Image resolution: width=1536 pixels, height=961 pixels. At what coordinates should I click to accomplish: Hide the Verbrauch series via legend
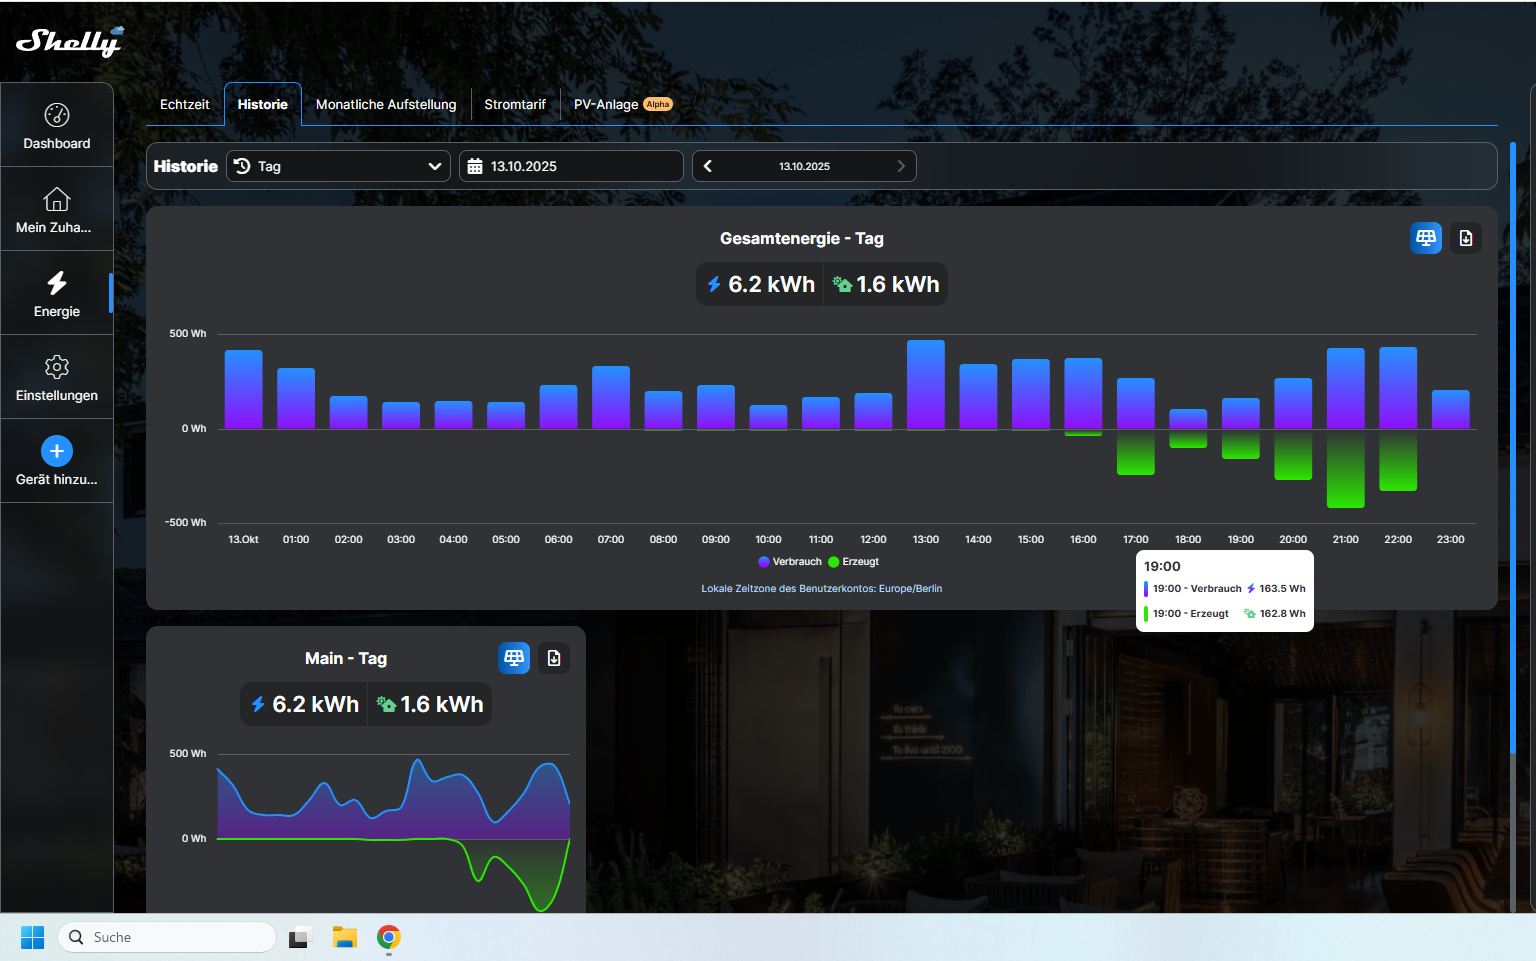click(790, 562)
